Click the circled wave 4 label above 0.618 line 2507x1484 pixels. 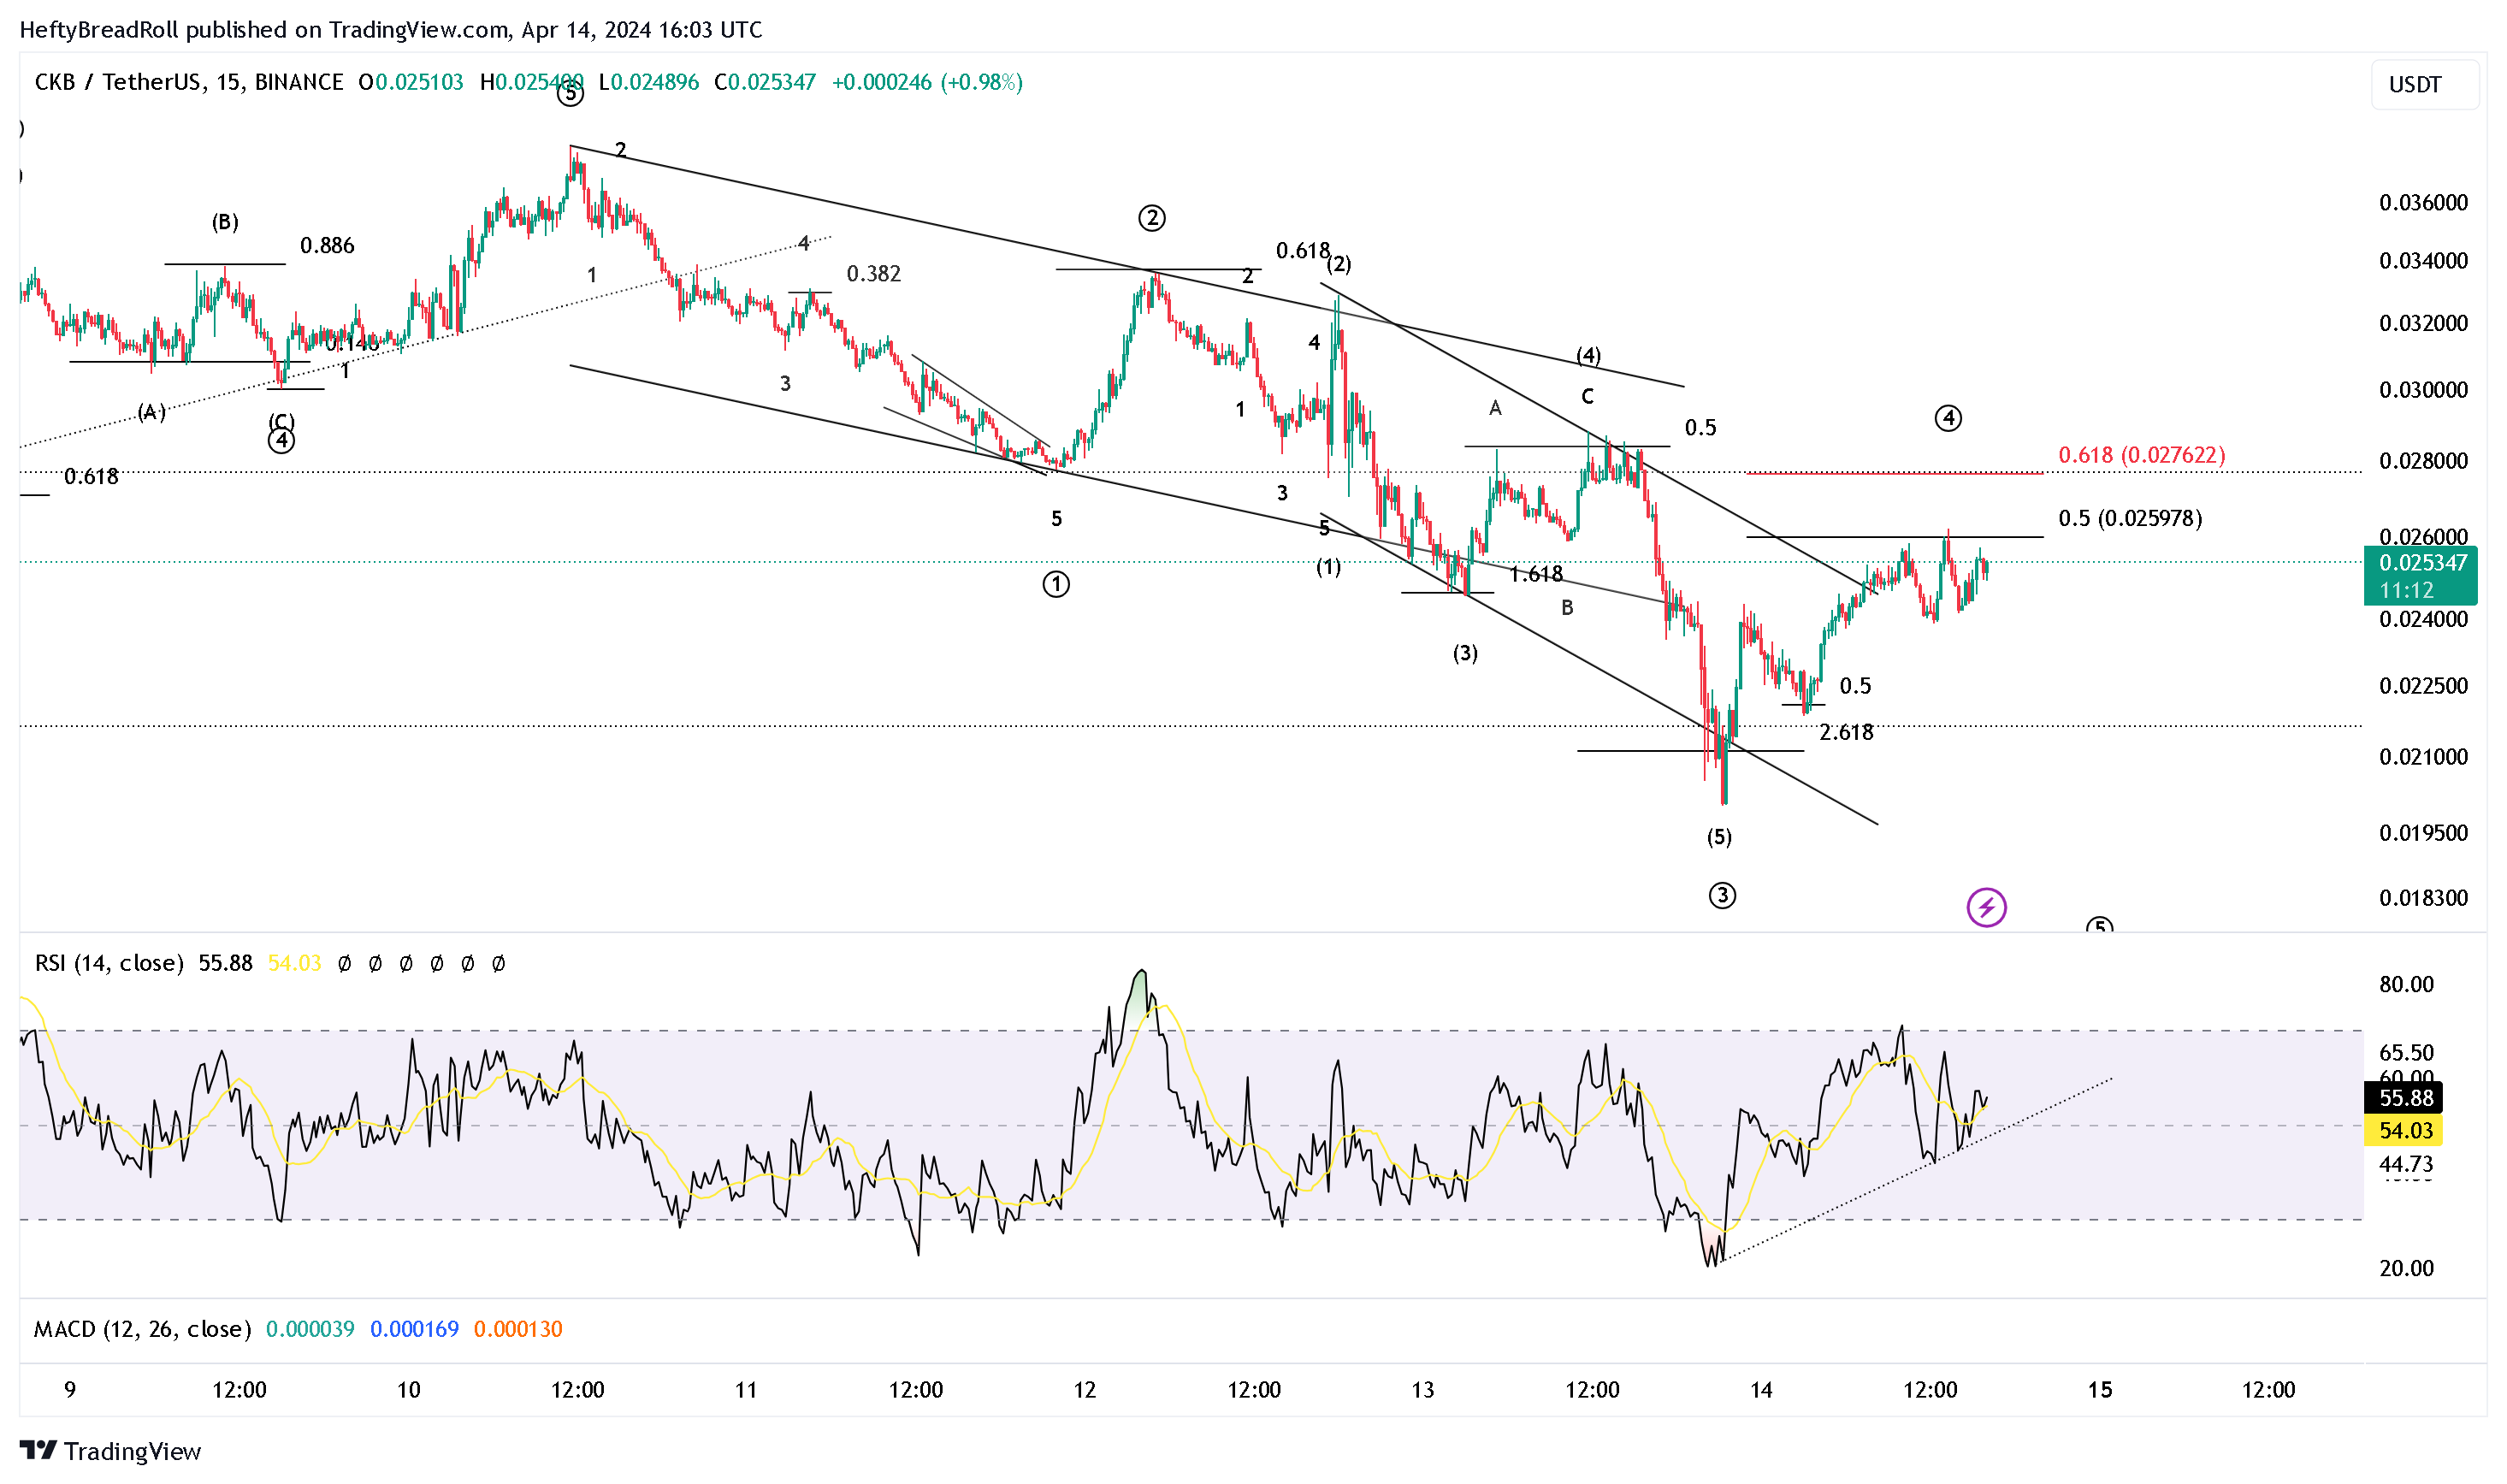pos(1948,418)
